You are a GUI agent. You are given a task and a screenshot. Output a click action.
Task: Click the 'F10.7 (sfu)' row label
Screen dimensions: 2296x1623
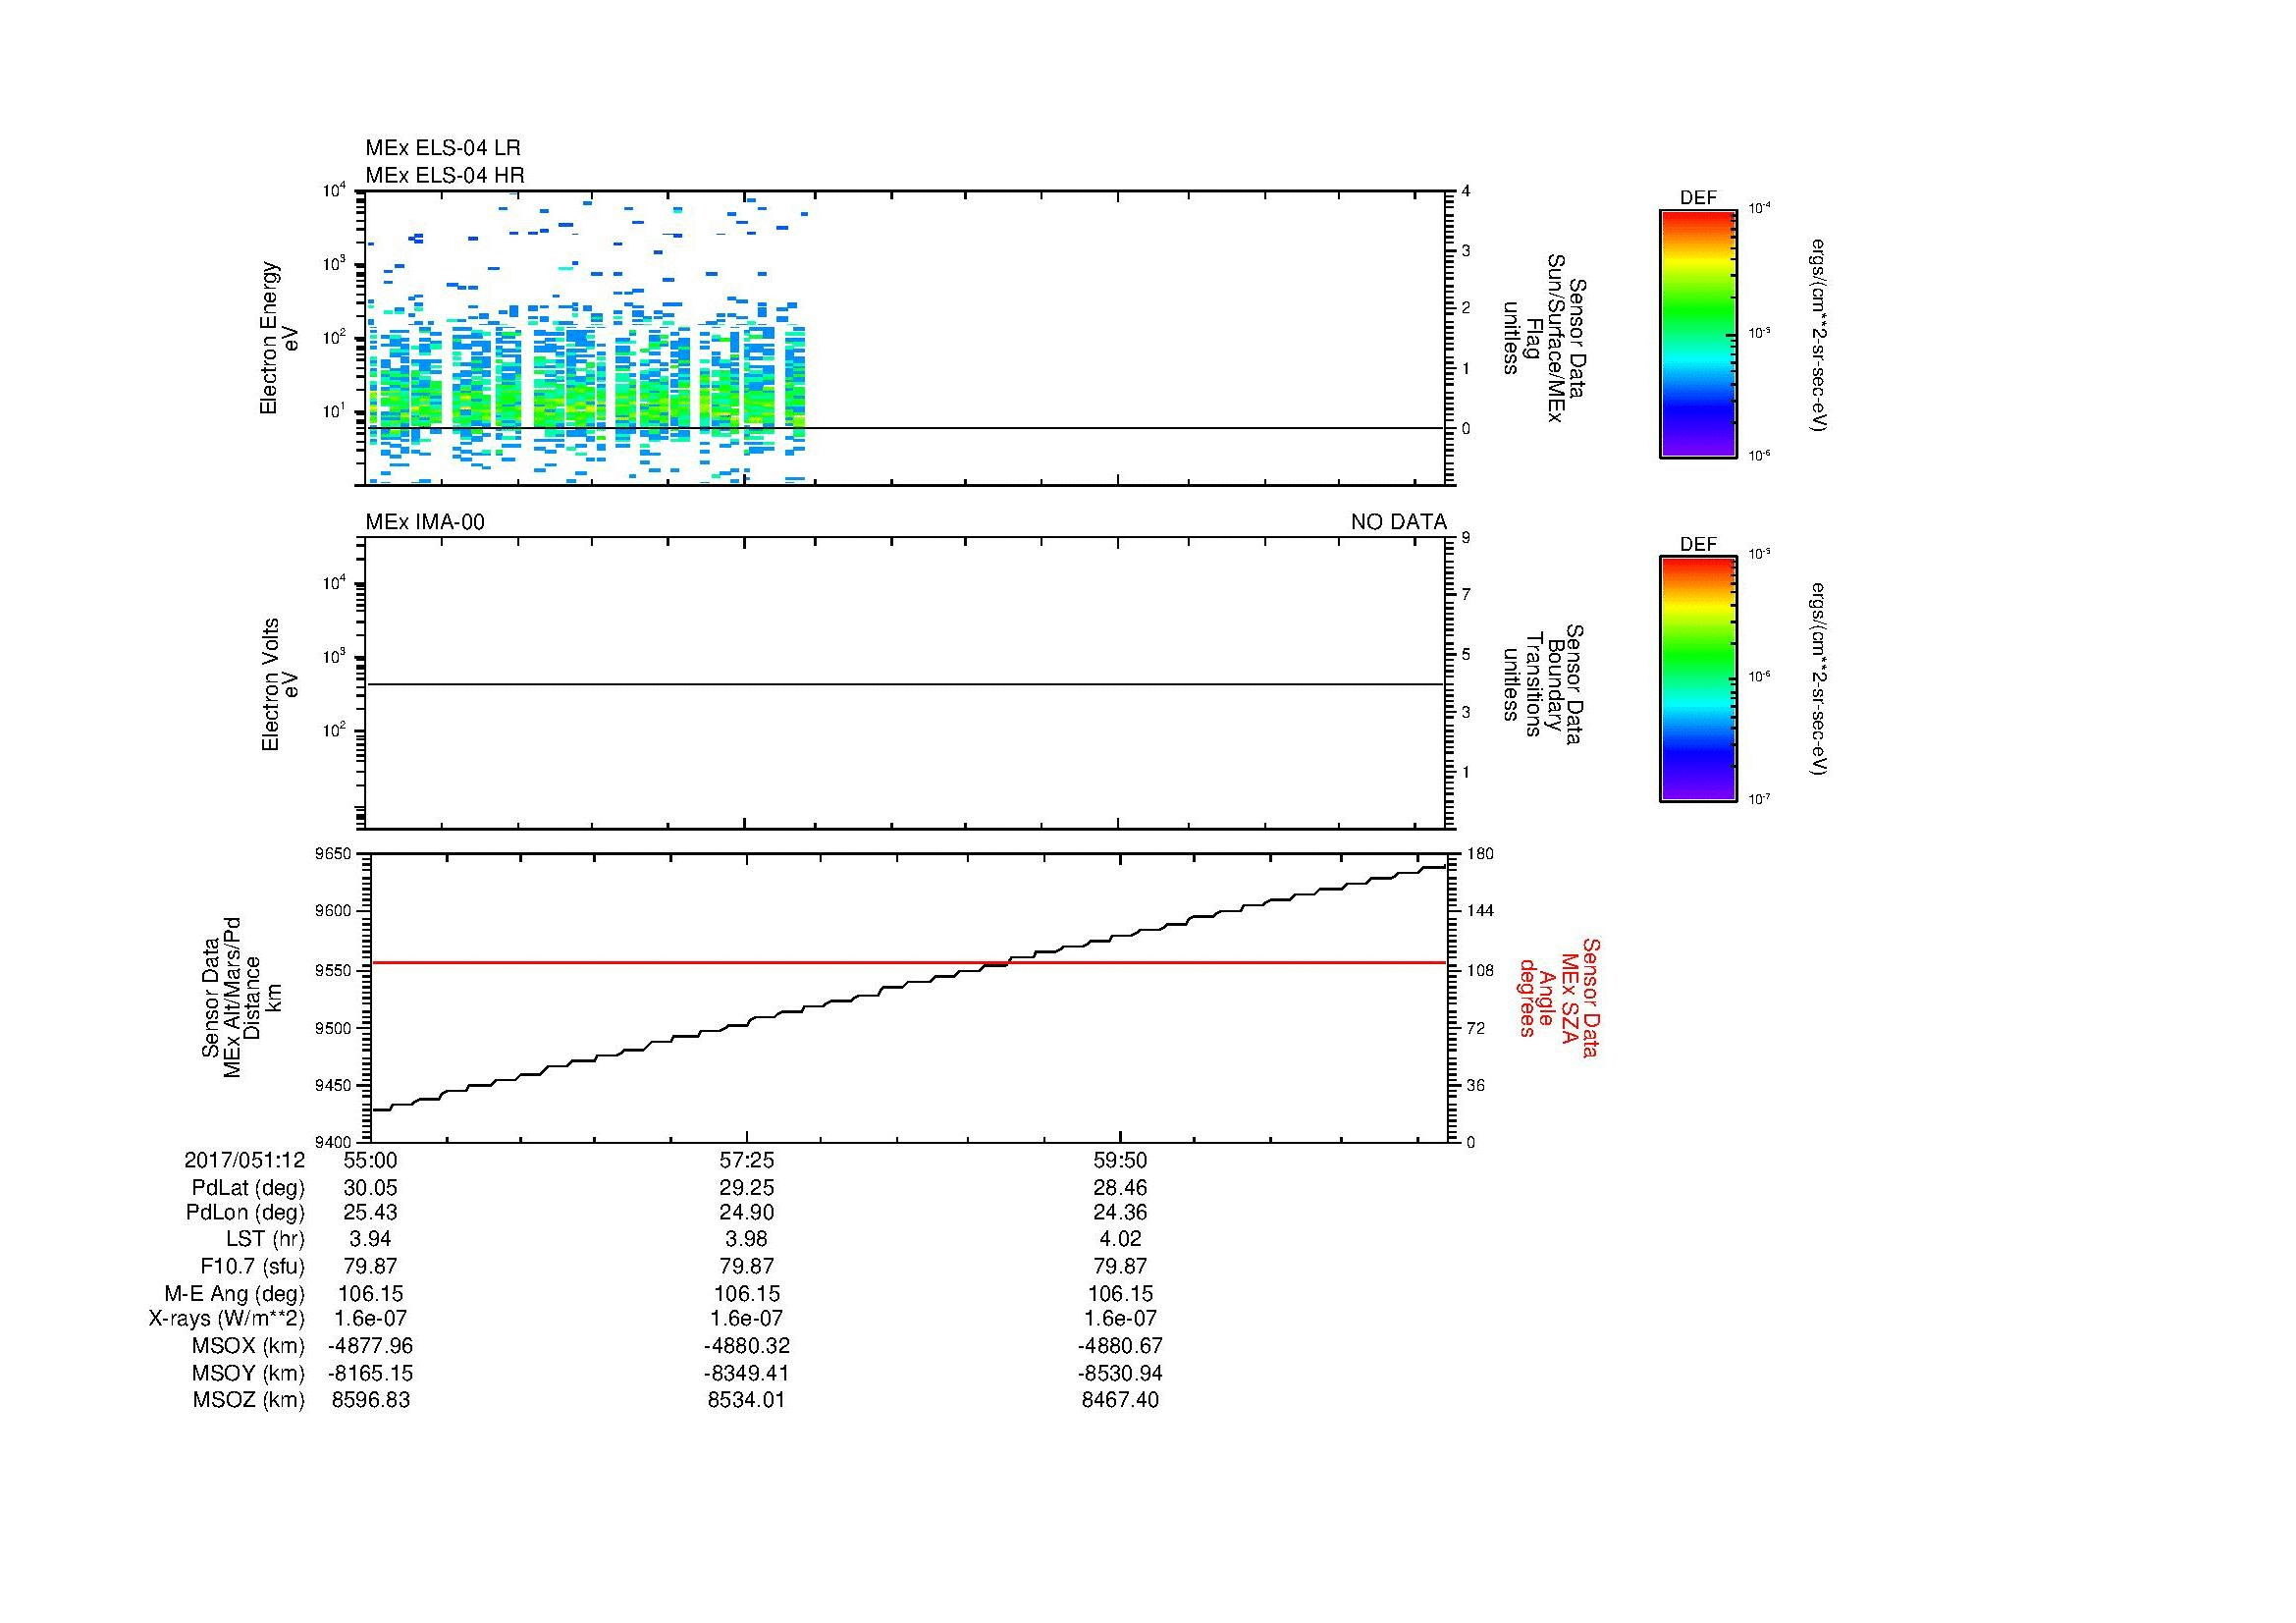(252, 1266)
